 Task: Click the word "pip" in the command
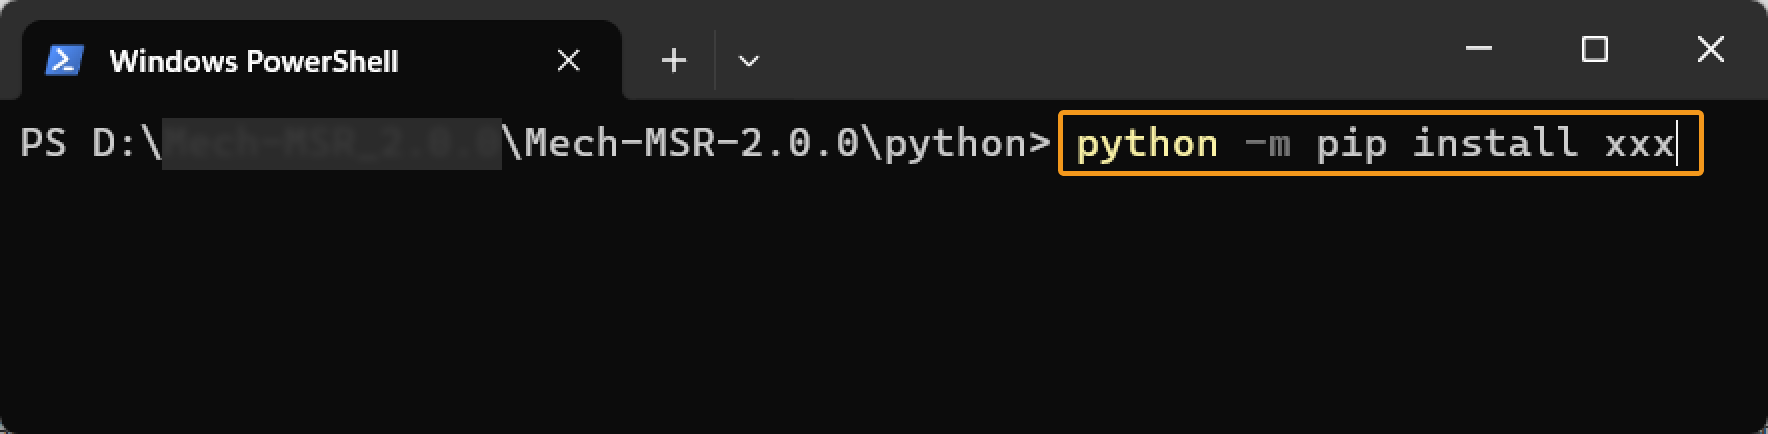tap(1351, 144)
